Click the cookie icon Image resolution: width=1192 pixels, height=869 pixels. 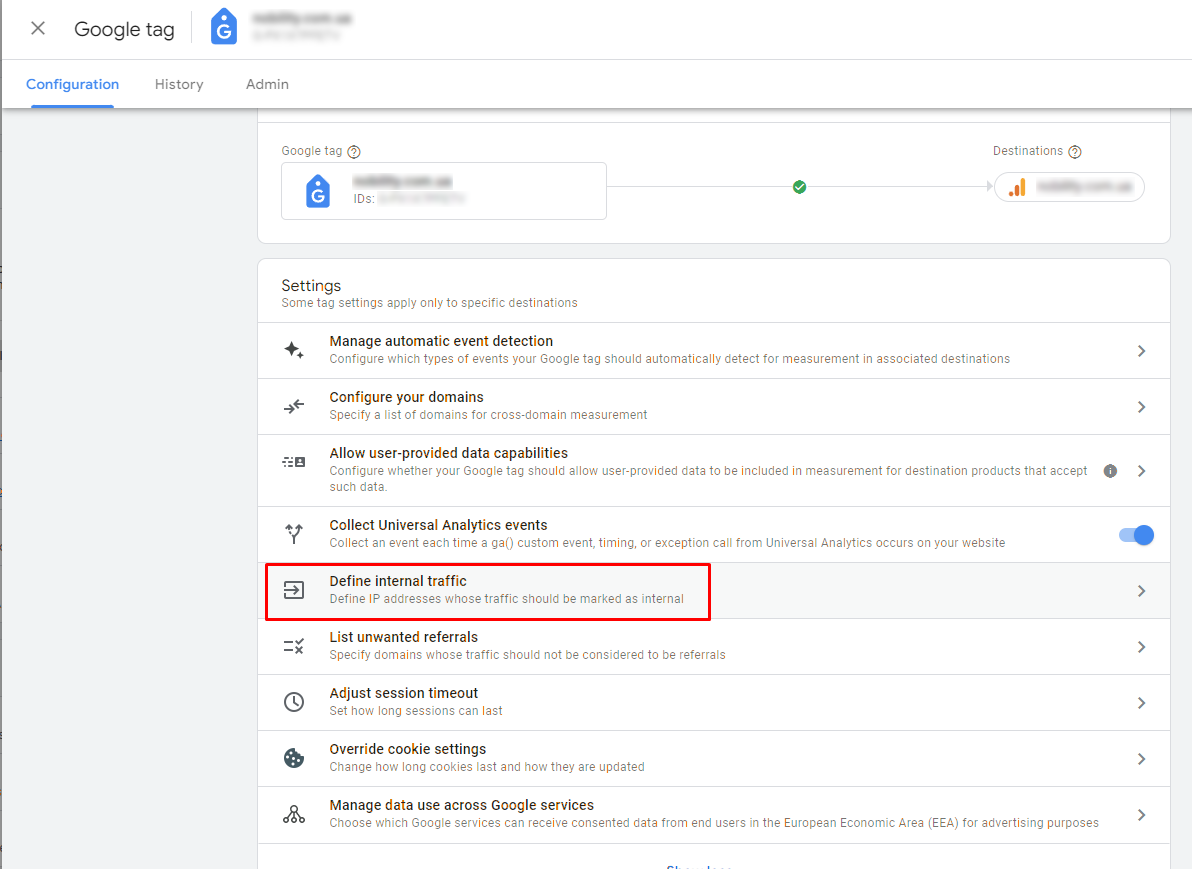[x=293, y=758]
